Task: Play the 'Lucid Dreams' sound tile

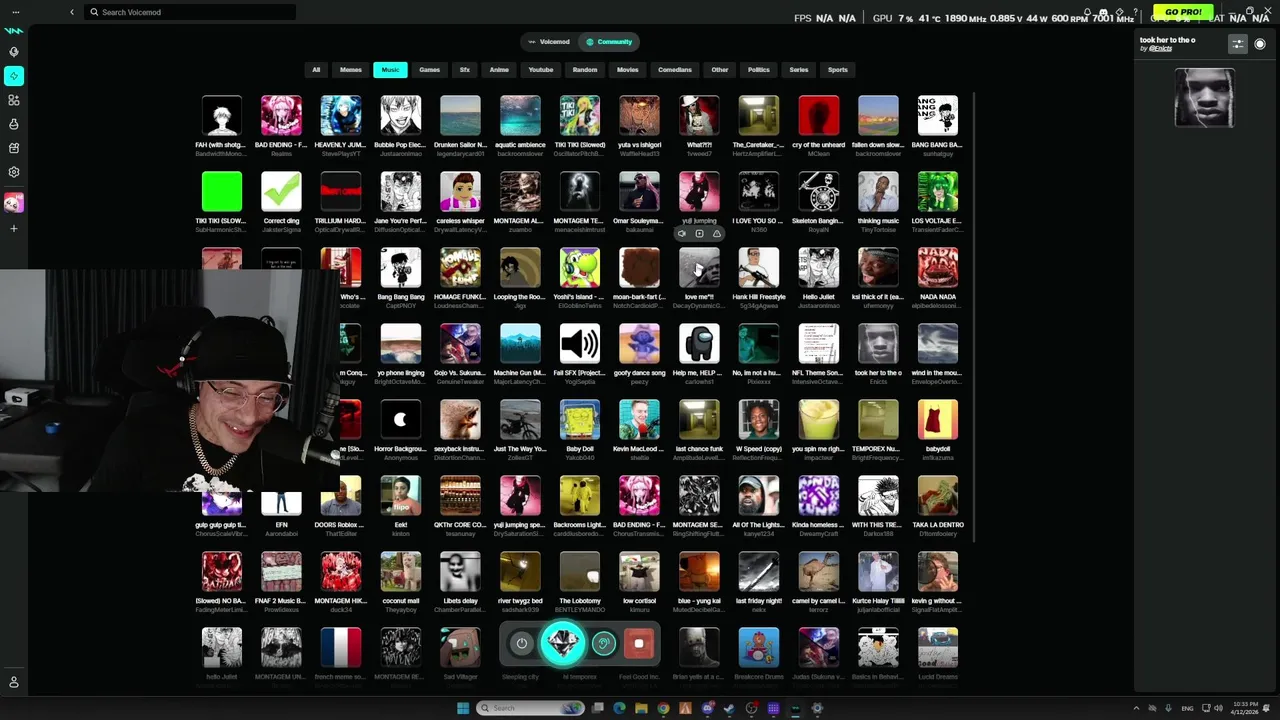Action: point(938,648)
